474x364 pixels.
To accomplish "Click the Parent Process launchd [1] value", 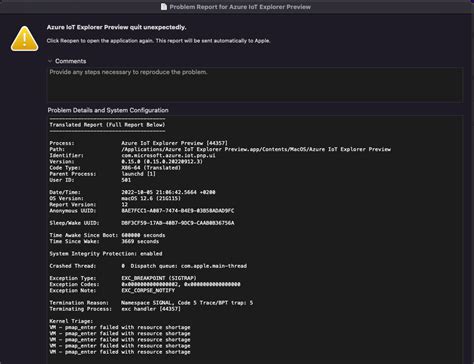I will tap(138, 174).
